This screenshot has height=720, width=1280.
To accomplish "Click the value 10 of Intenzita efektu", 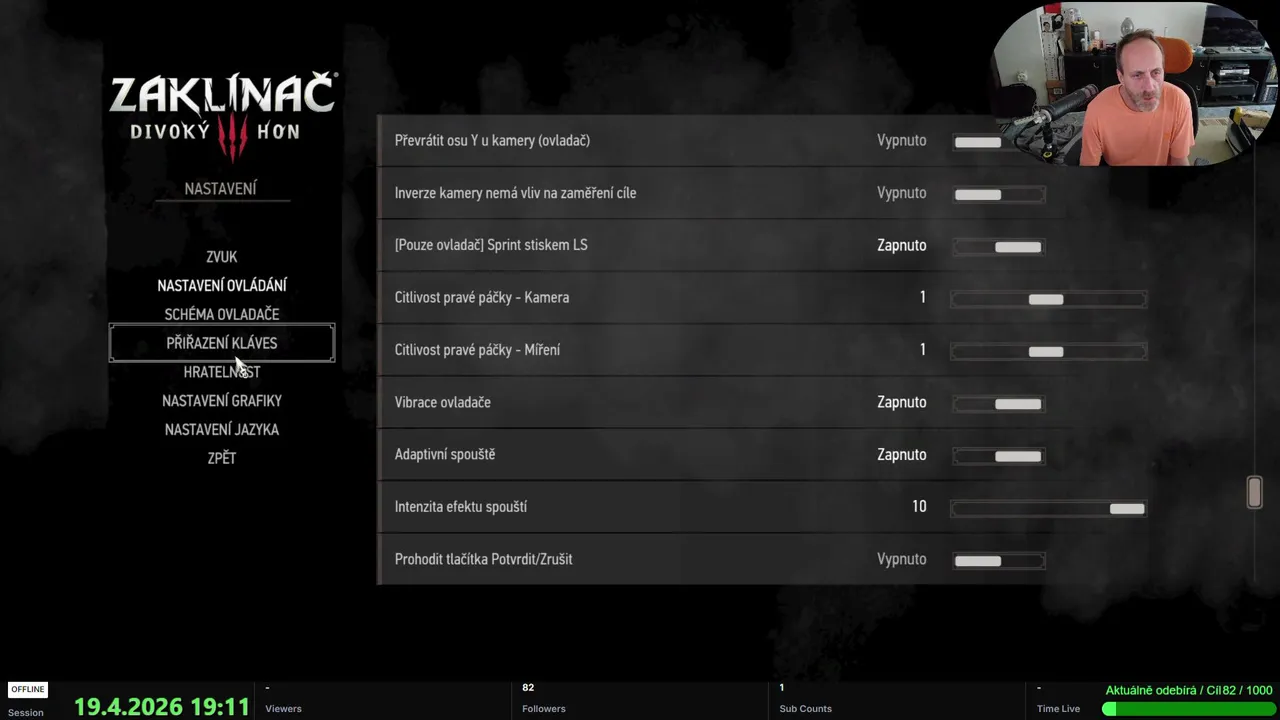I will (x=919, y=507).
